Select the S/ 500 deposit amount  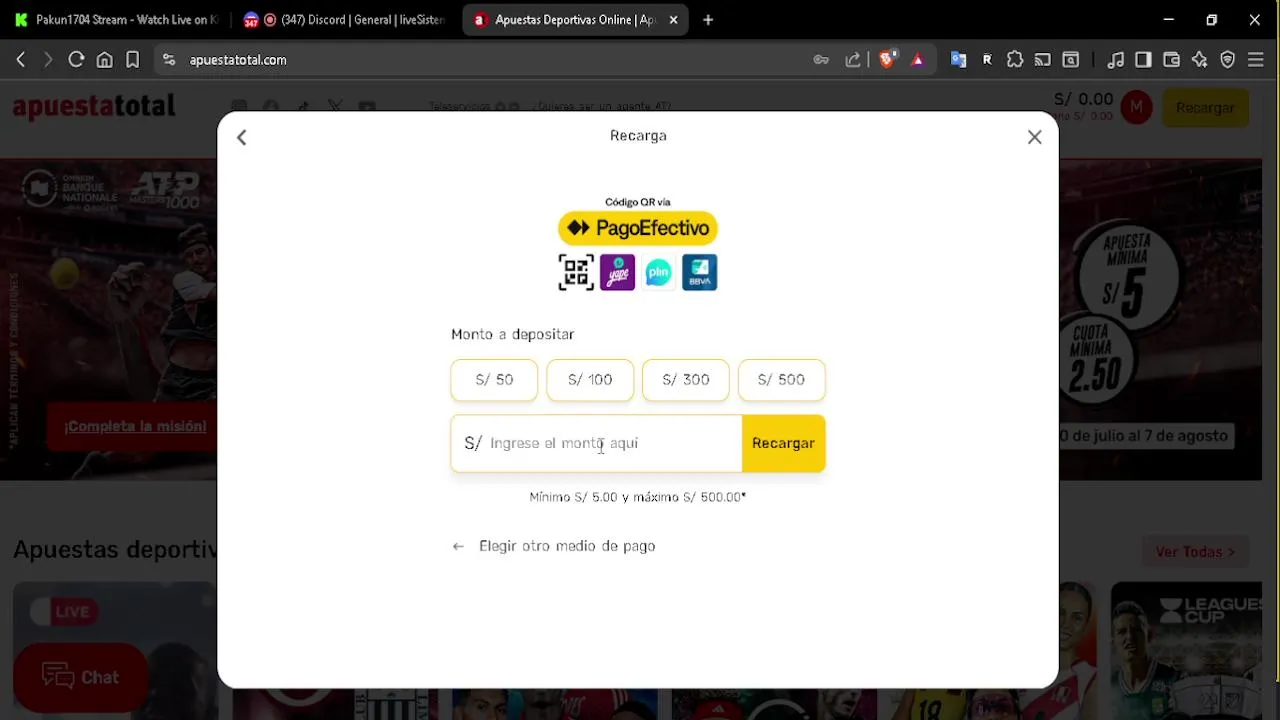pos(781,380)
